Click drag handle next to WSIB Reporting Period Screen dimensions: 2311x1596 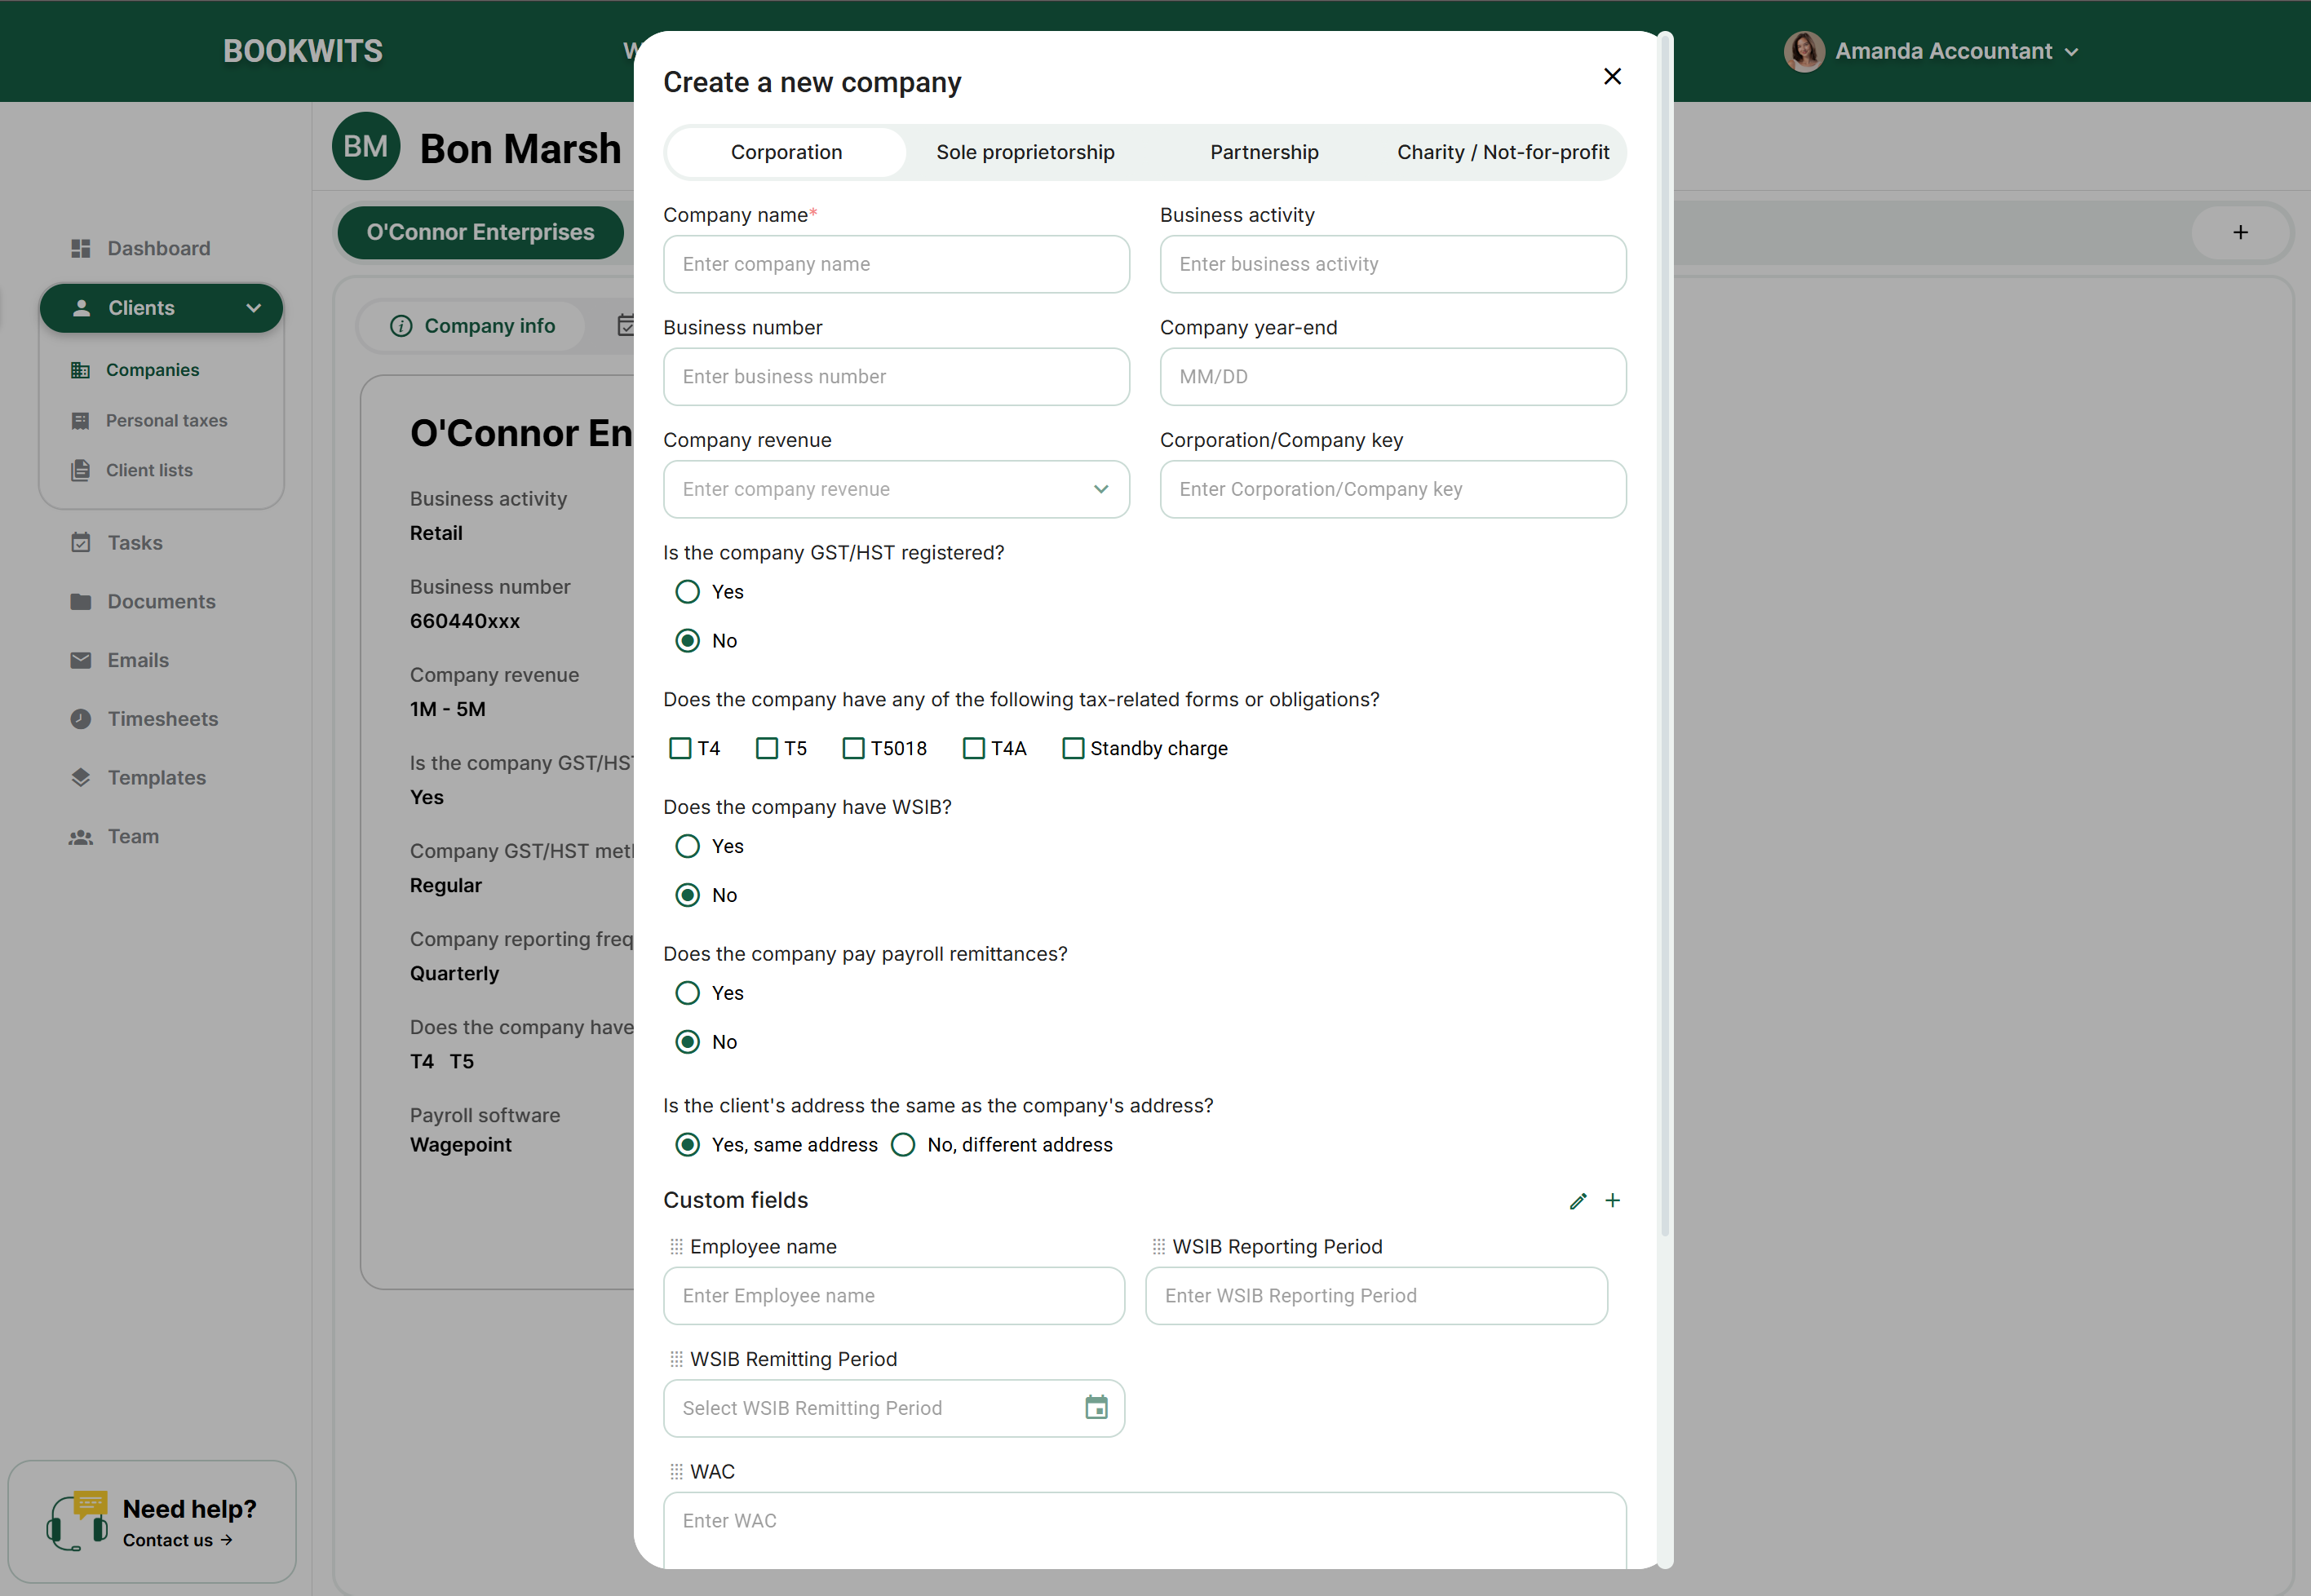pos(1158,1247)
